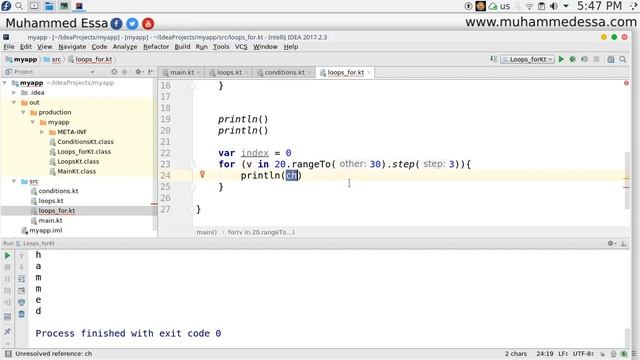The height and width of the screenshot is (360, 640).
Task: Switch to the main.kt tab
Action: [x=182, y=72]
